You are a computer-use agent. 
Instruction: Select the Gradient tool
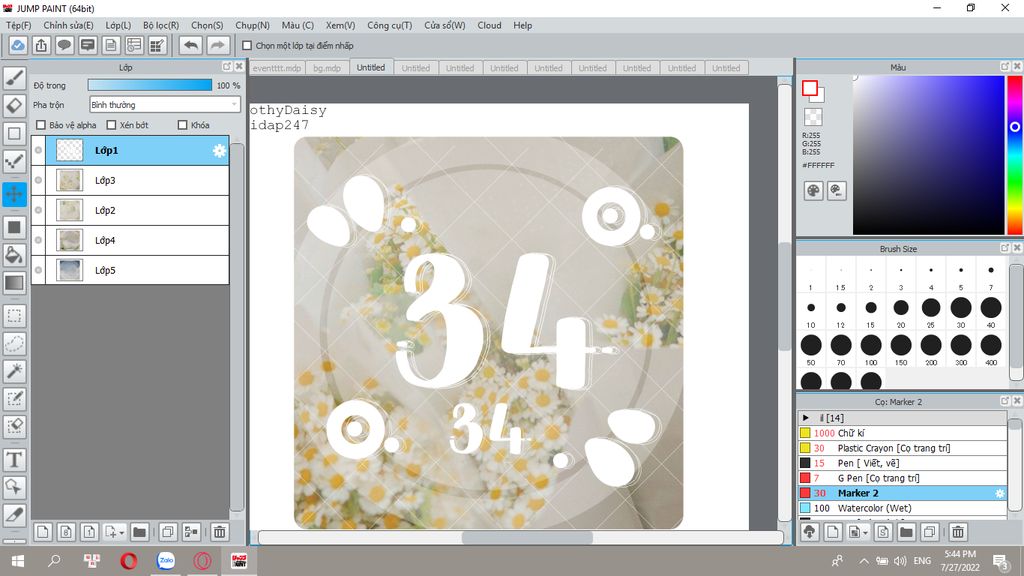pyautogui.click(x=14, y=283)
